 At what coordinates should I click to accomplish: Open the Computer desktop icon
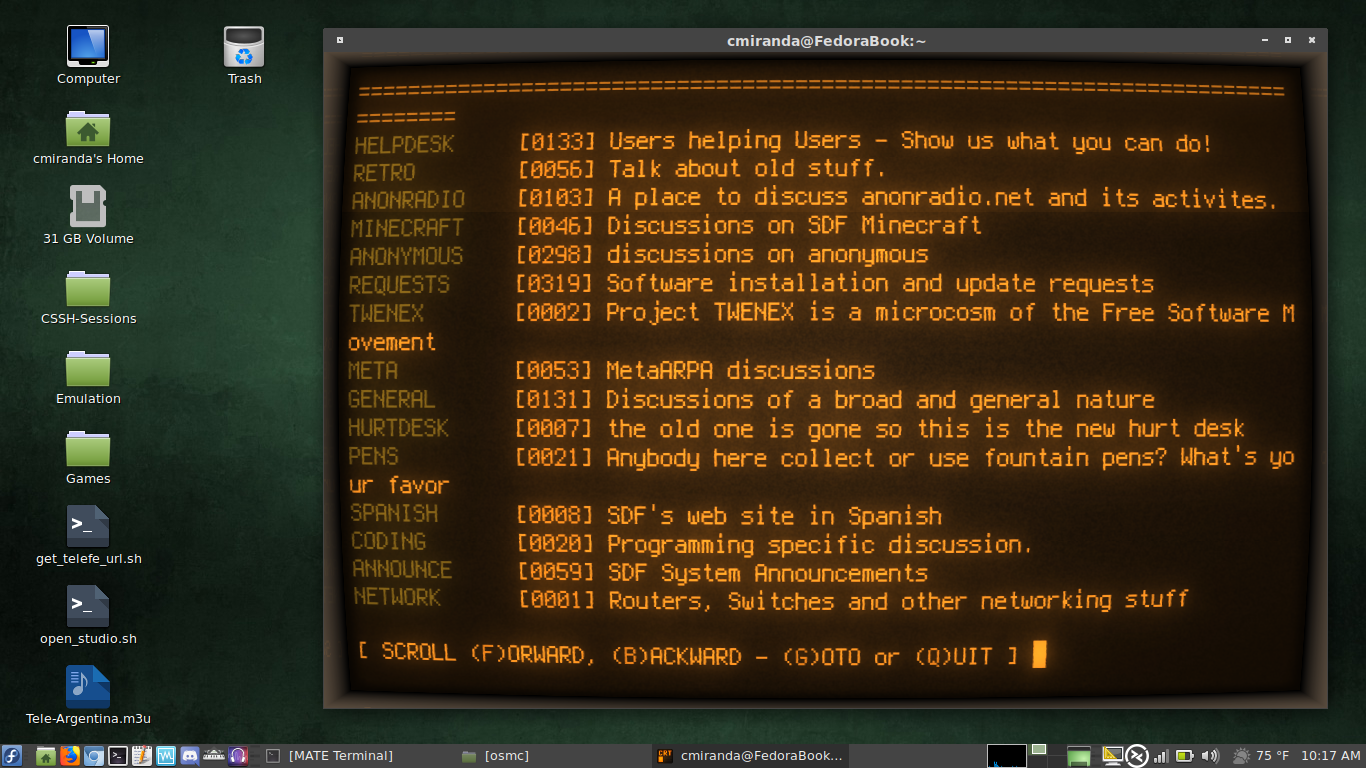[x=88, y=56]
